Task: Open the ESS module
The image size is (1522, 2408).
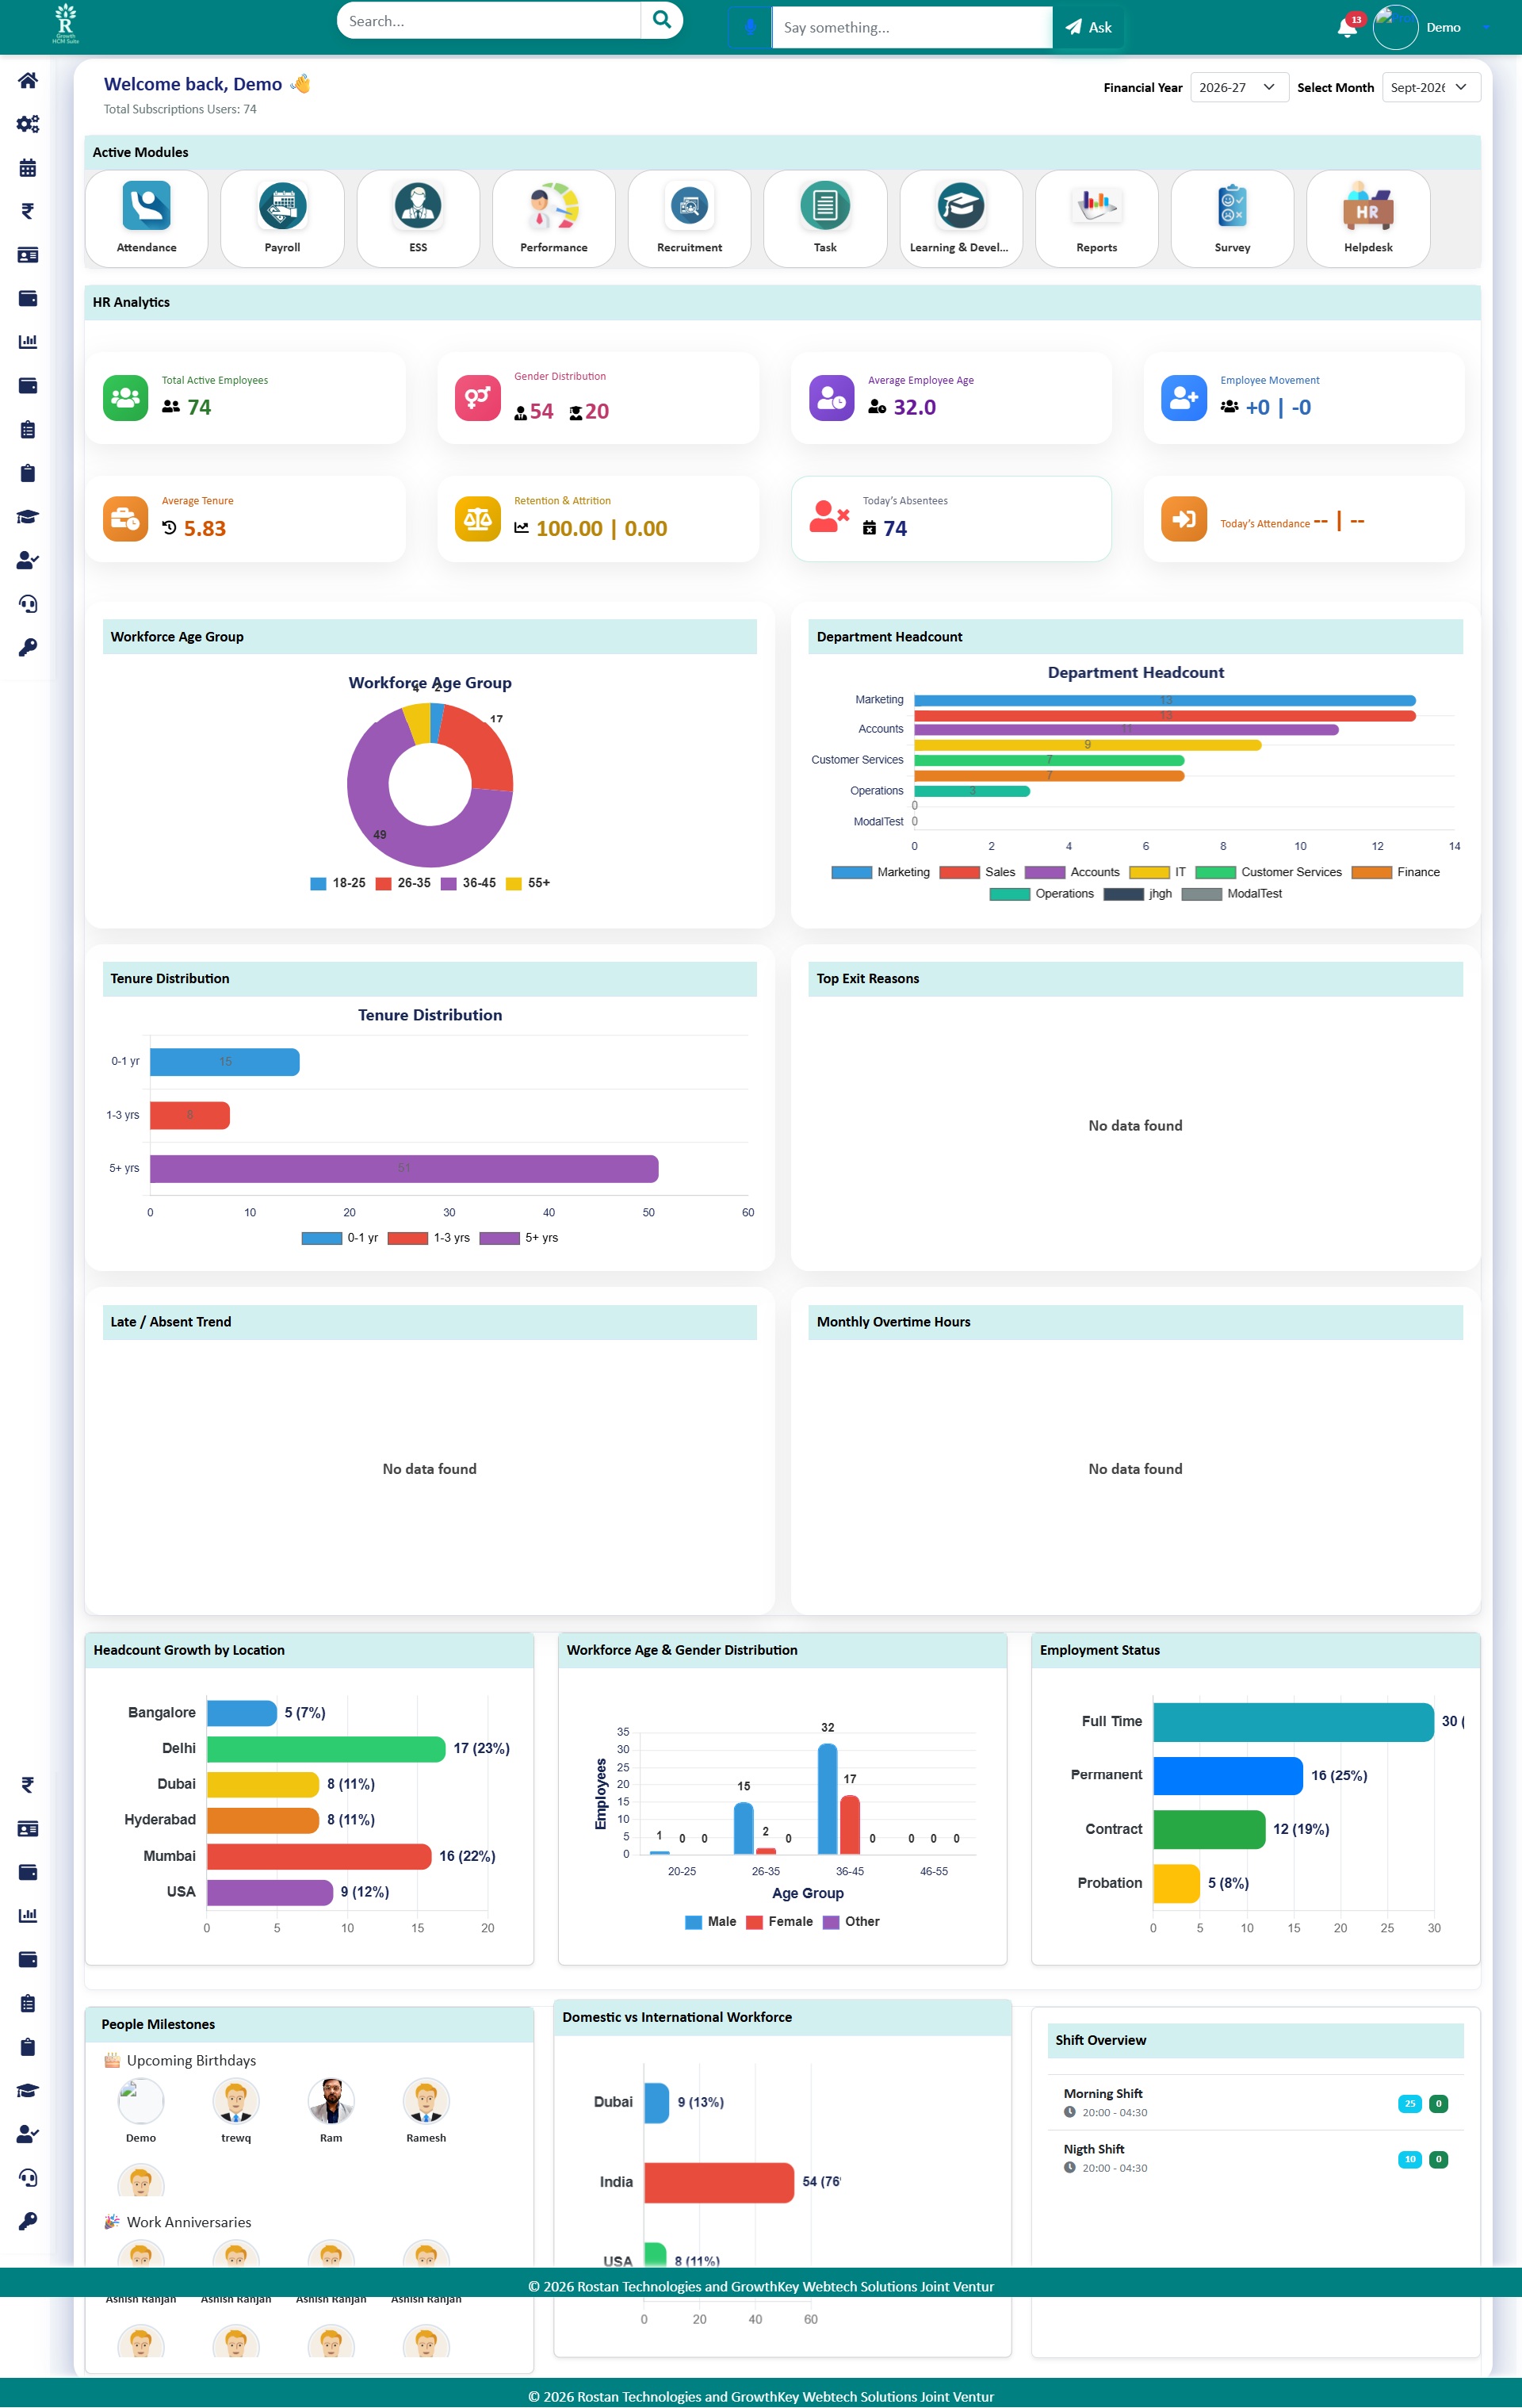Action: (x=418, y=218)
